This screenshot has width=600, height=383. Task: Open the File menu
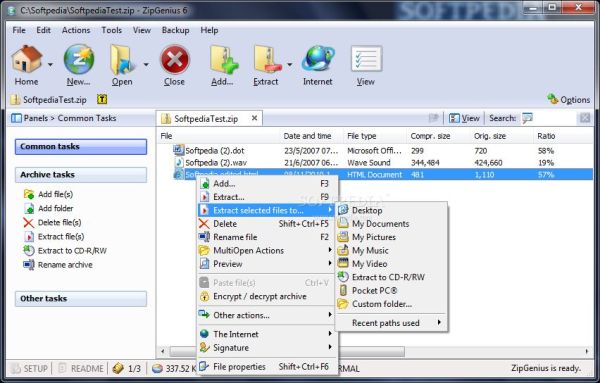coord(19,30)
